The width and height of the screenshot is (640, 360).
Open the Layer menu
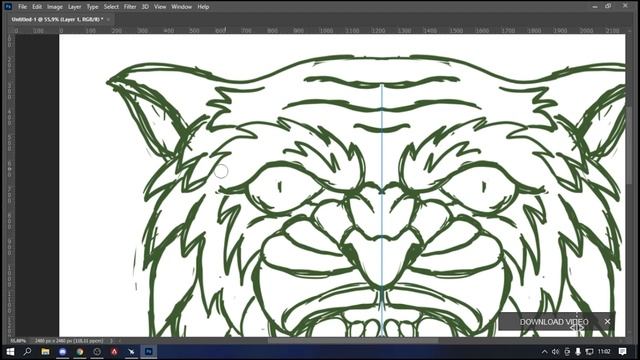74,7
